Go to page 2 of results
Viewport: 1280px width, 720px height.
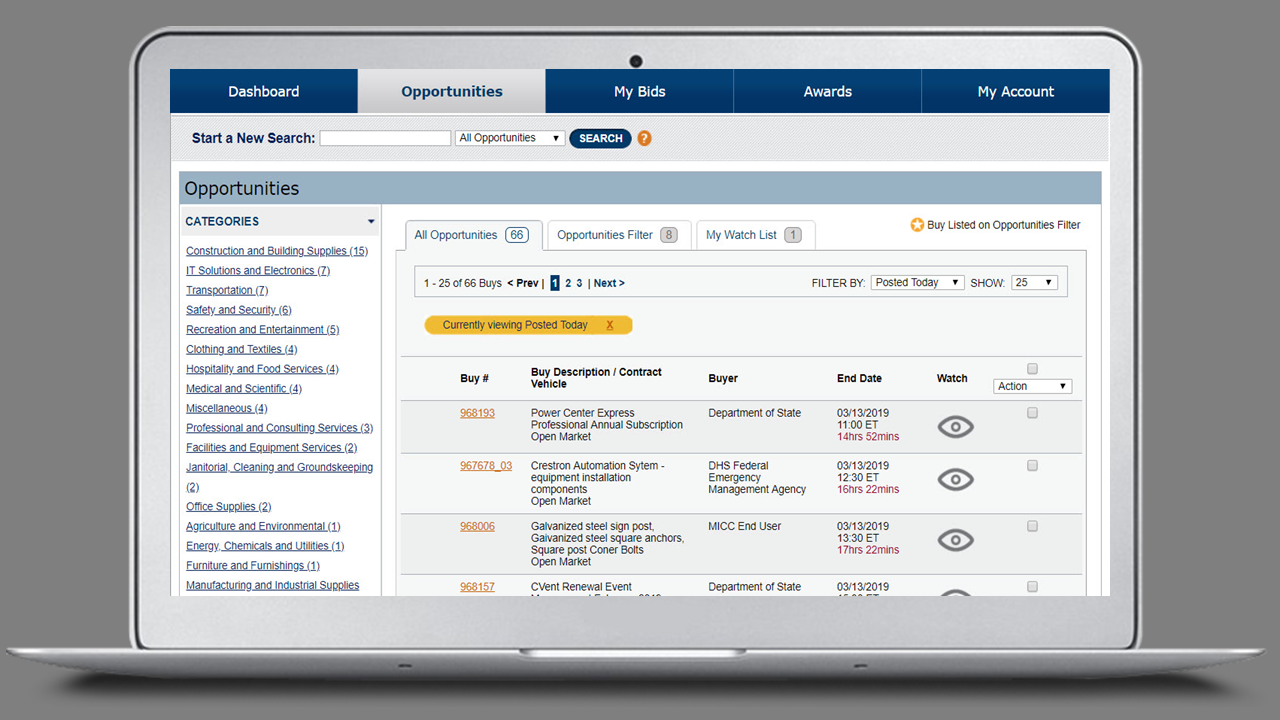(568, 284)
